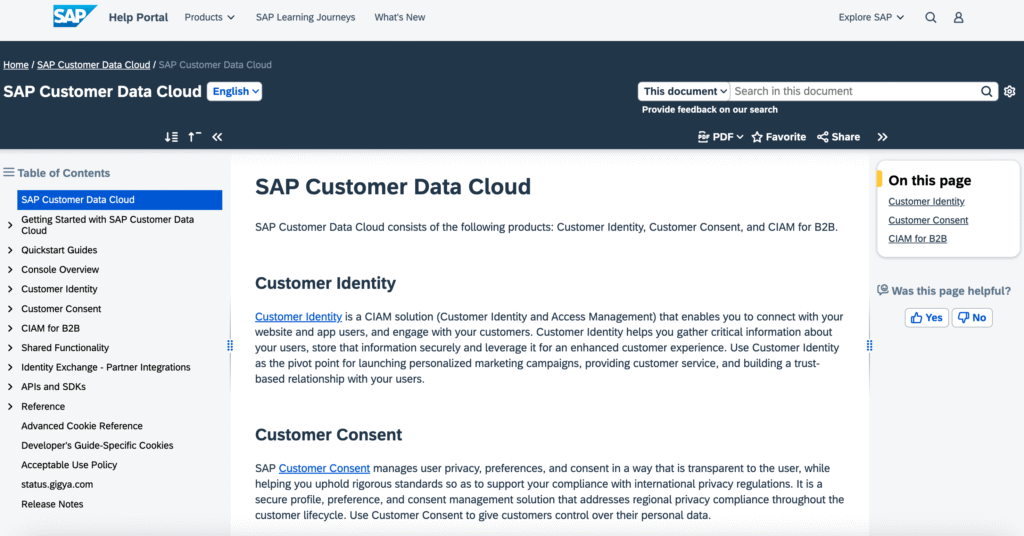Click the SAP logo
1024x536 pixels.
point(74,16)
